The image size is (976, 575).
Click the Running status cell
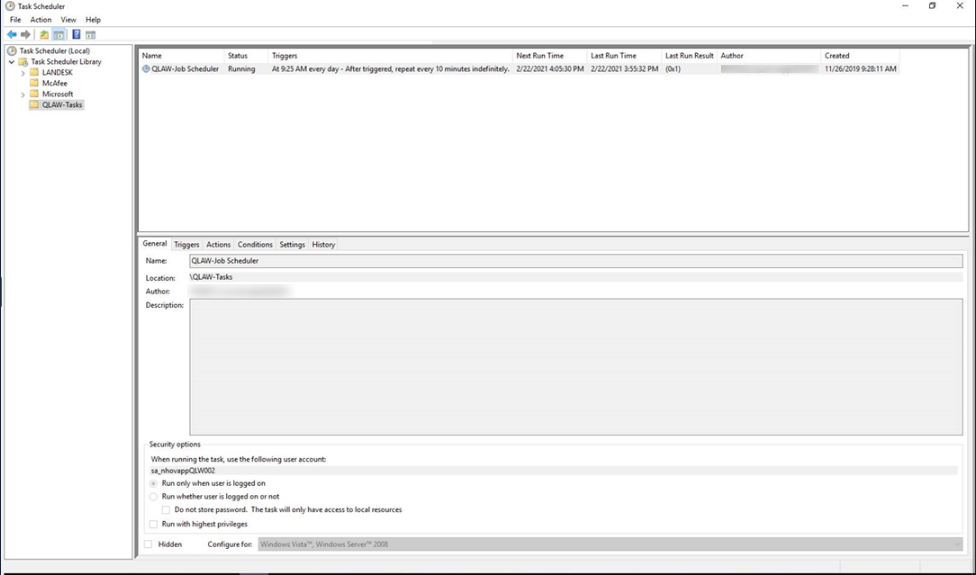coord(242,69)
